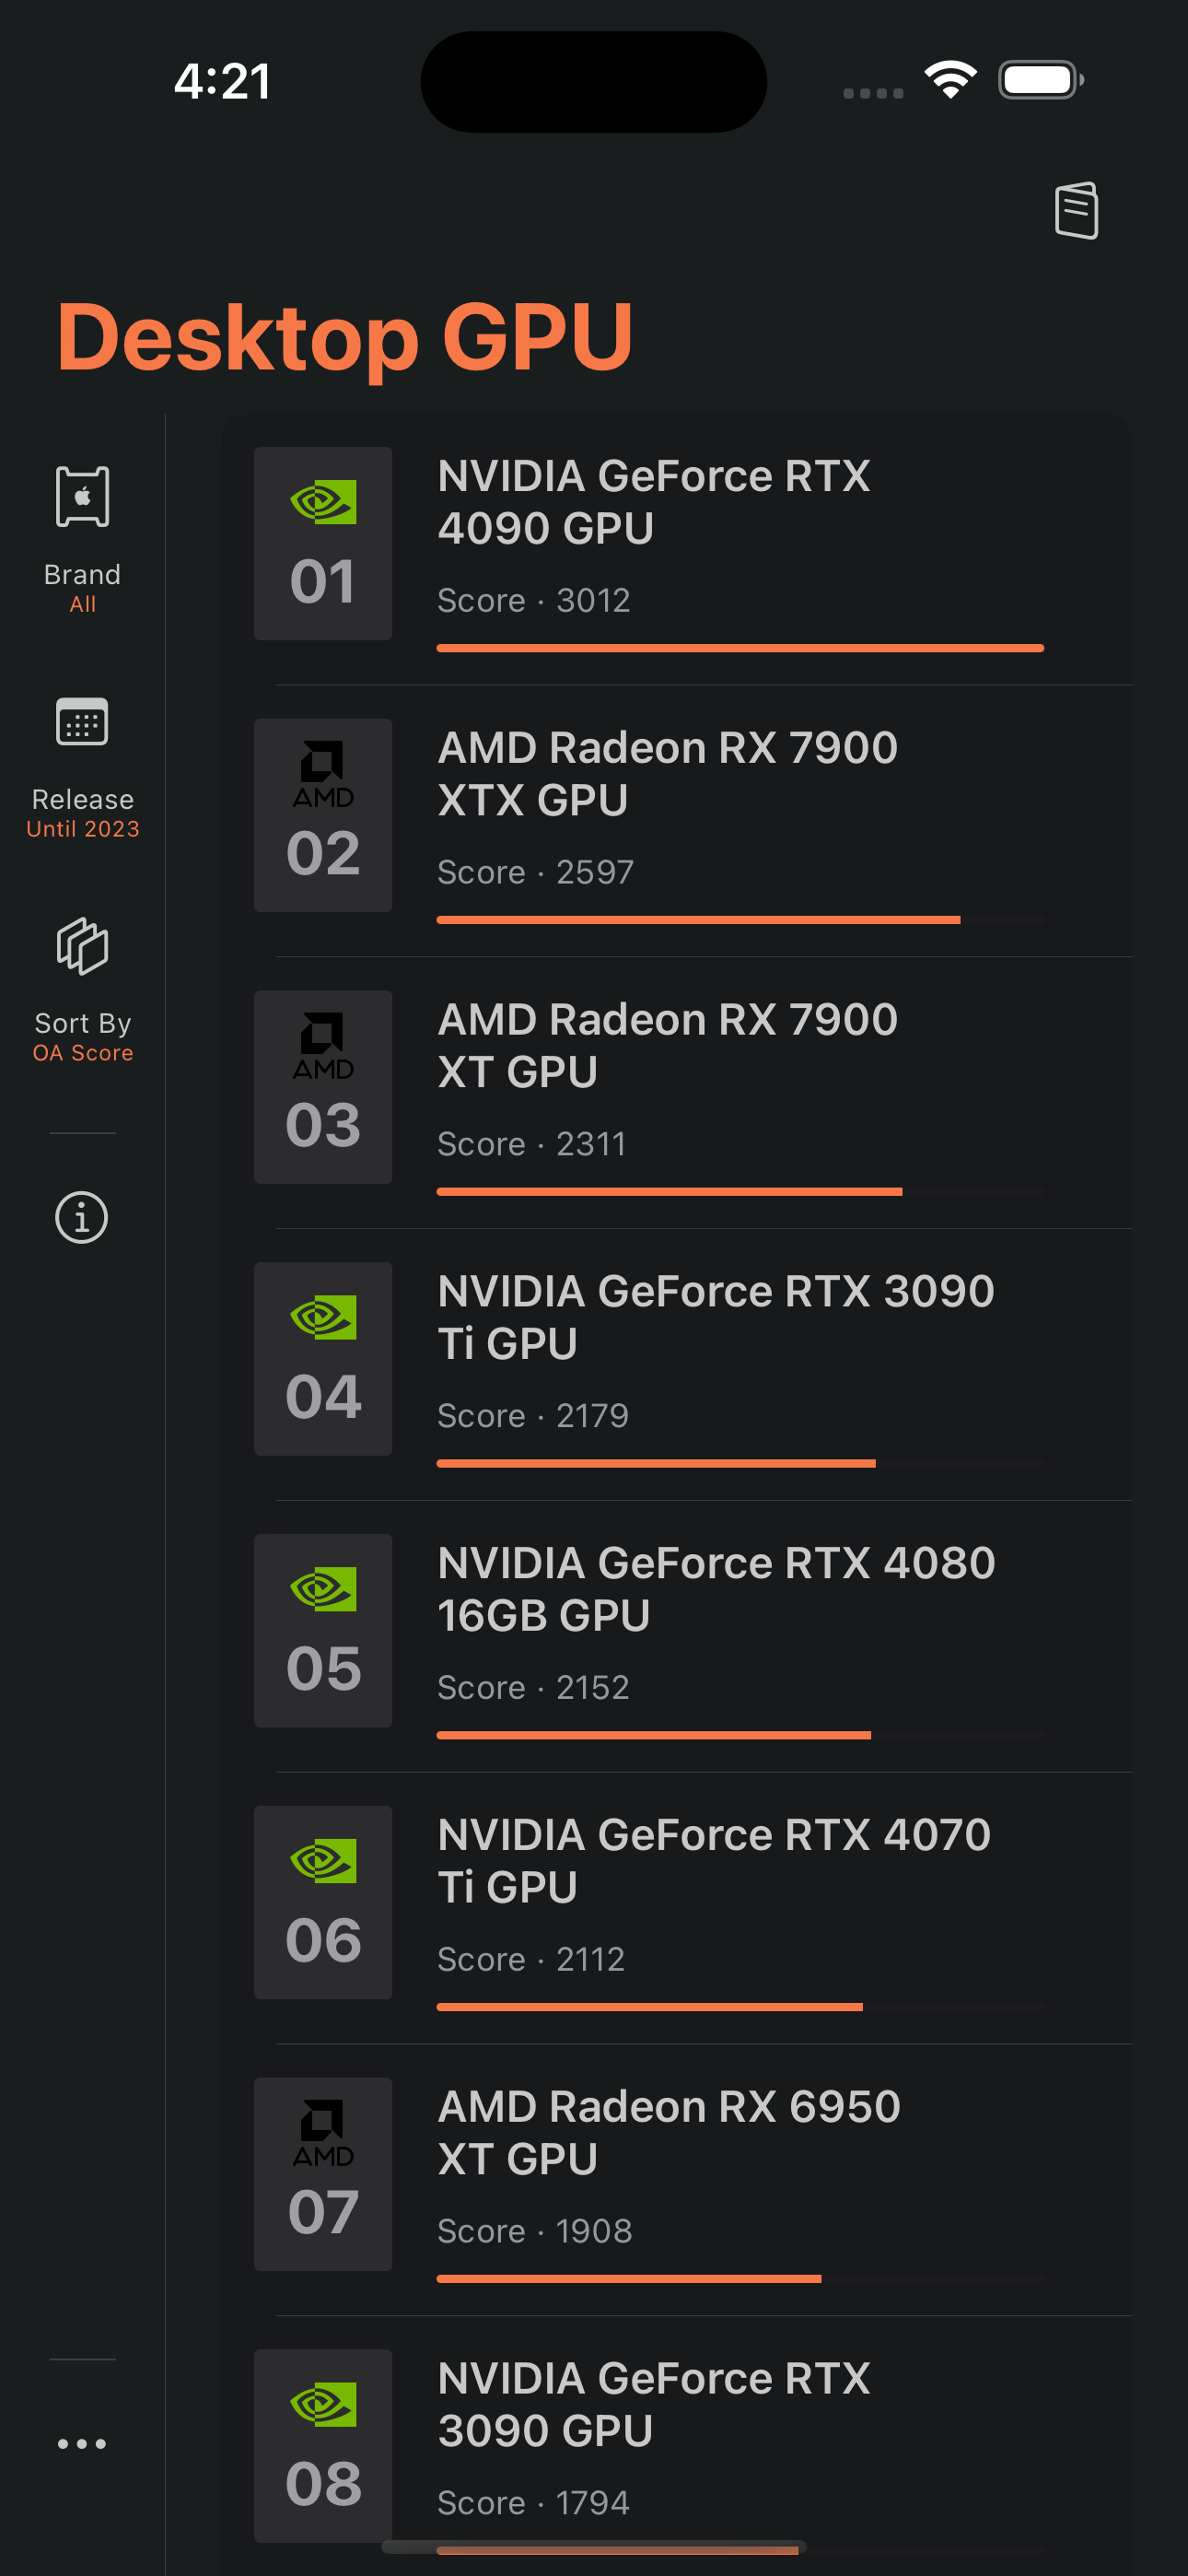Tap the Desktop GPU title heading

click(345, 337)
